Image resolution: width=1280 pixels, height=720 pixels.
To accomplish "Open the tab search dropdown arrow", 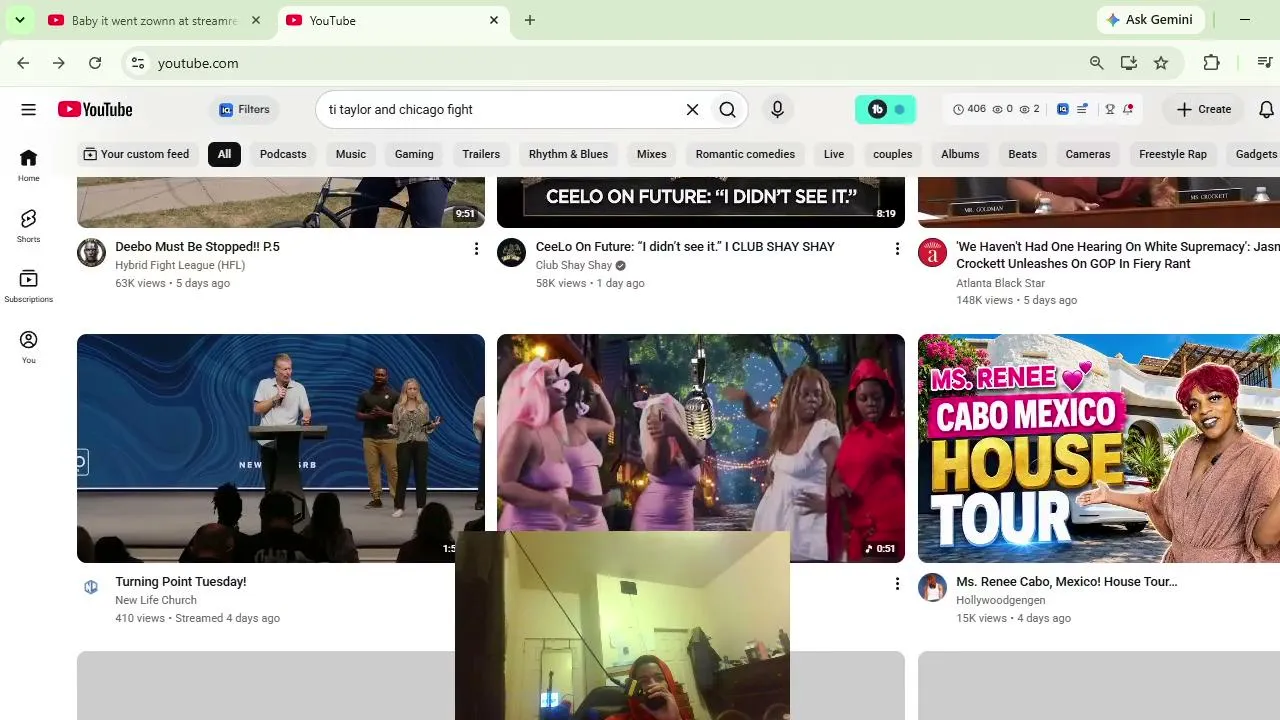I will 19,20.
